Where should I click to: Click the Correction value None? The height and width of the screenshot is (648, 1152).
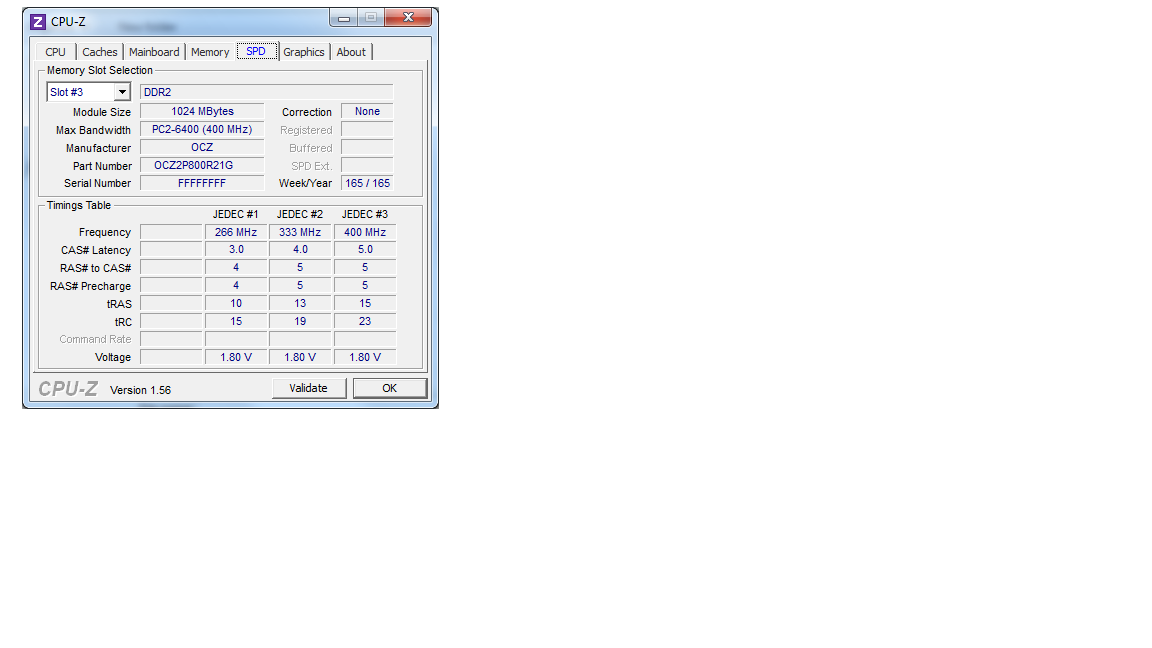tap(367, 112)
